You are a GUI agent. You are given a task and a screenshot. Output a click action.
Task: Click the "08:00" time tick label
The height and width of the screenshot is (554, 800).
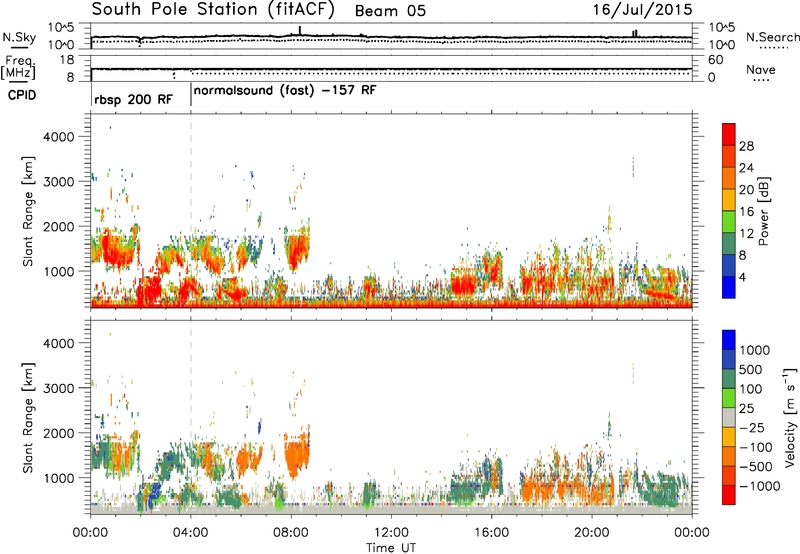click(291, 533)
